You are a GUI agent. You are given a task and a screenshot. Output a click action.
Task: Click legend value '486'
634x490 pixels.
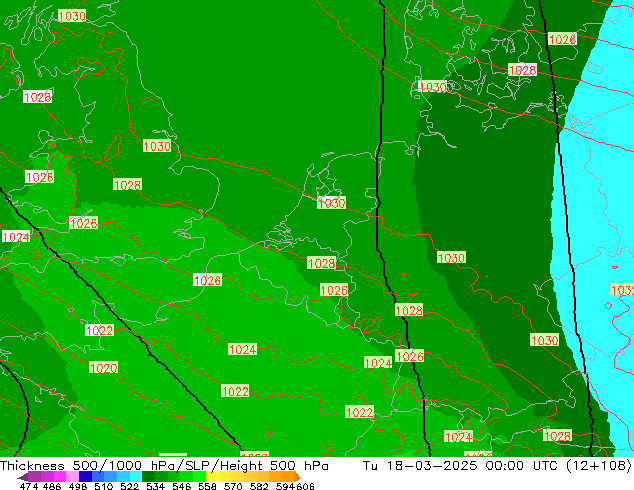[52, 486]
